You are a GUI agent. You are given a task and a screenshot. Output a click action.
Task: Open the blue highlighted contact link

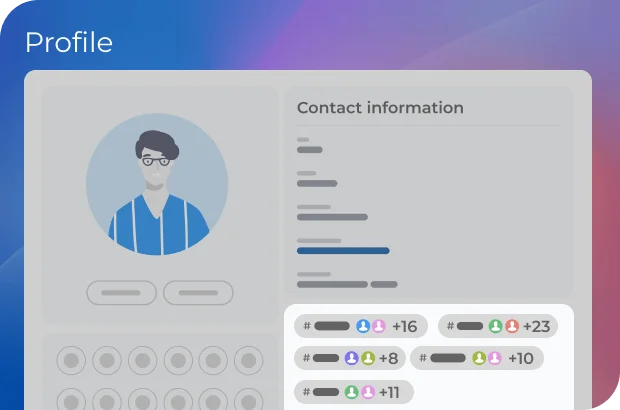pyautogui.click(x=343, y=250)
